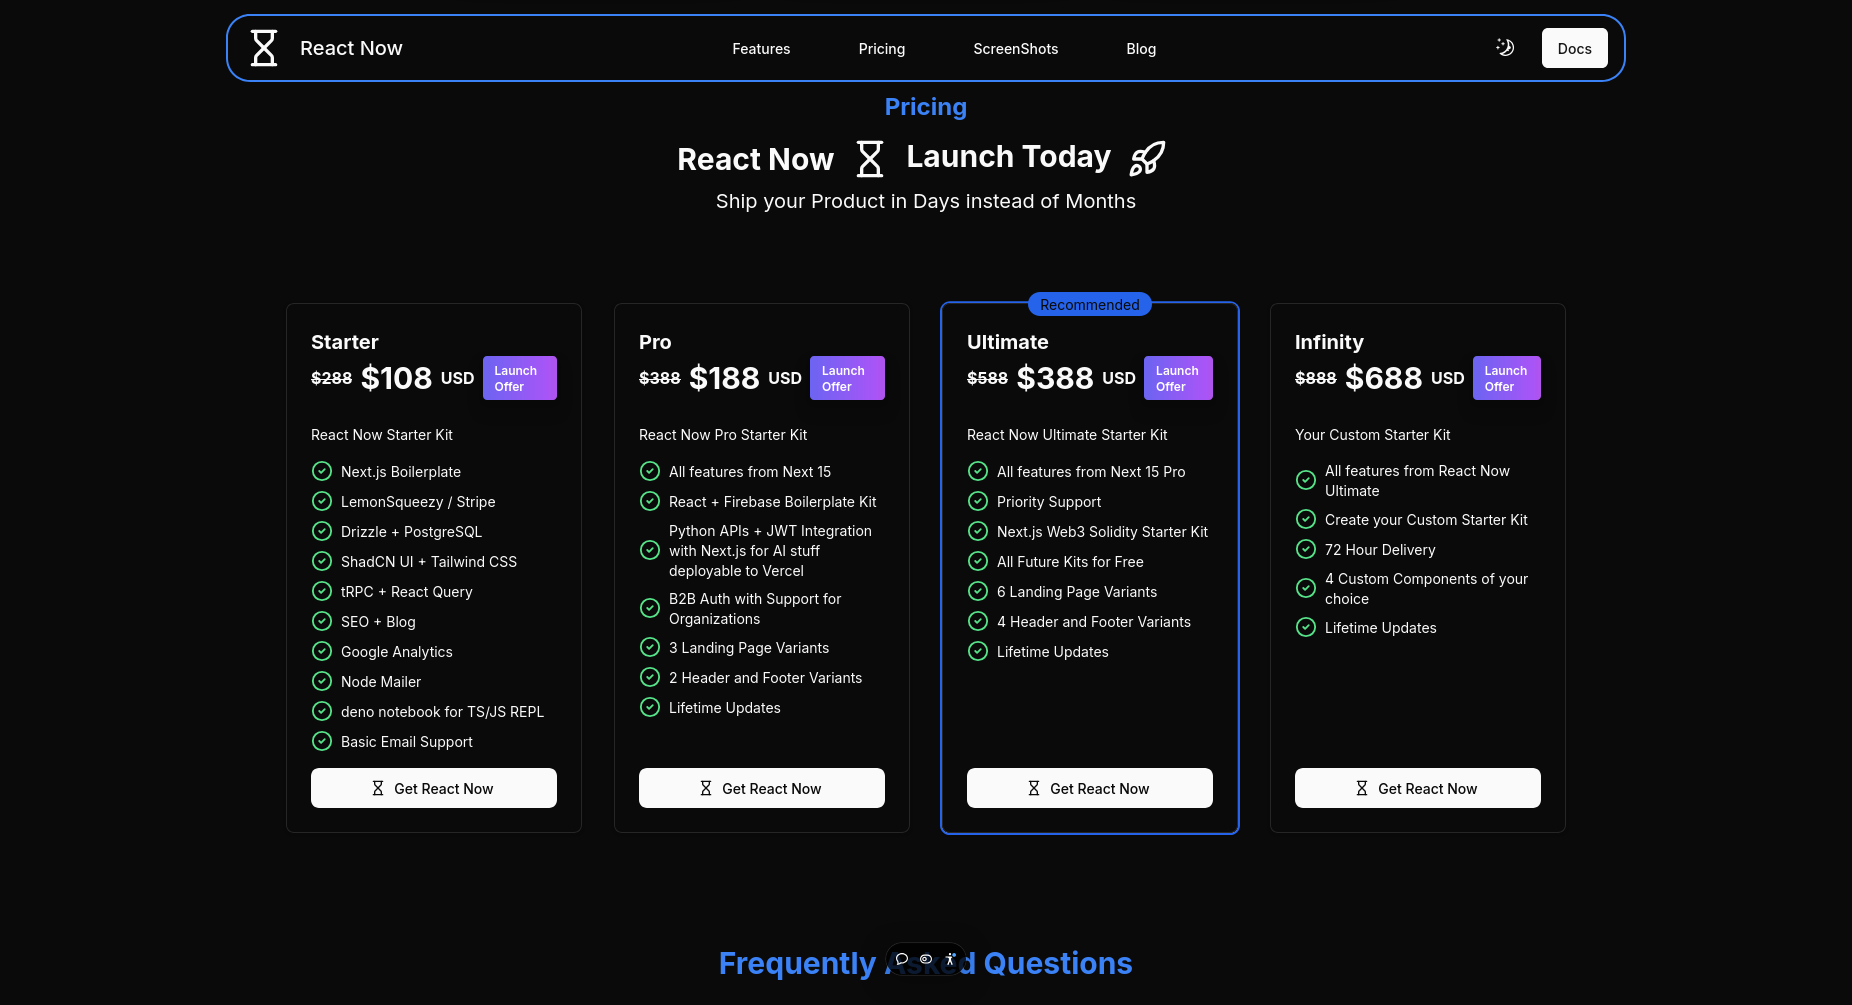The height and width of the screenshot is (1005, 1852).
Task: Click the check icon beside Next.js Boilerplate
Action: pos(322,471)
